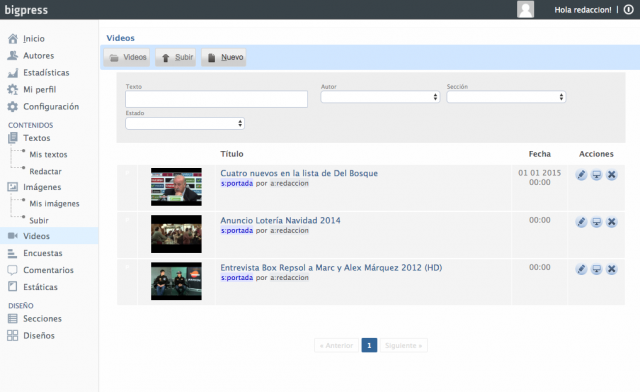Click thumbnail of Lotería Navidad video

(x=176, y=234)
